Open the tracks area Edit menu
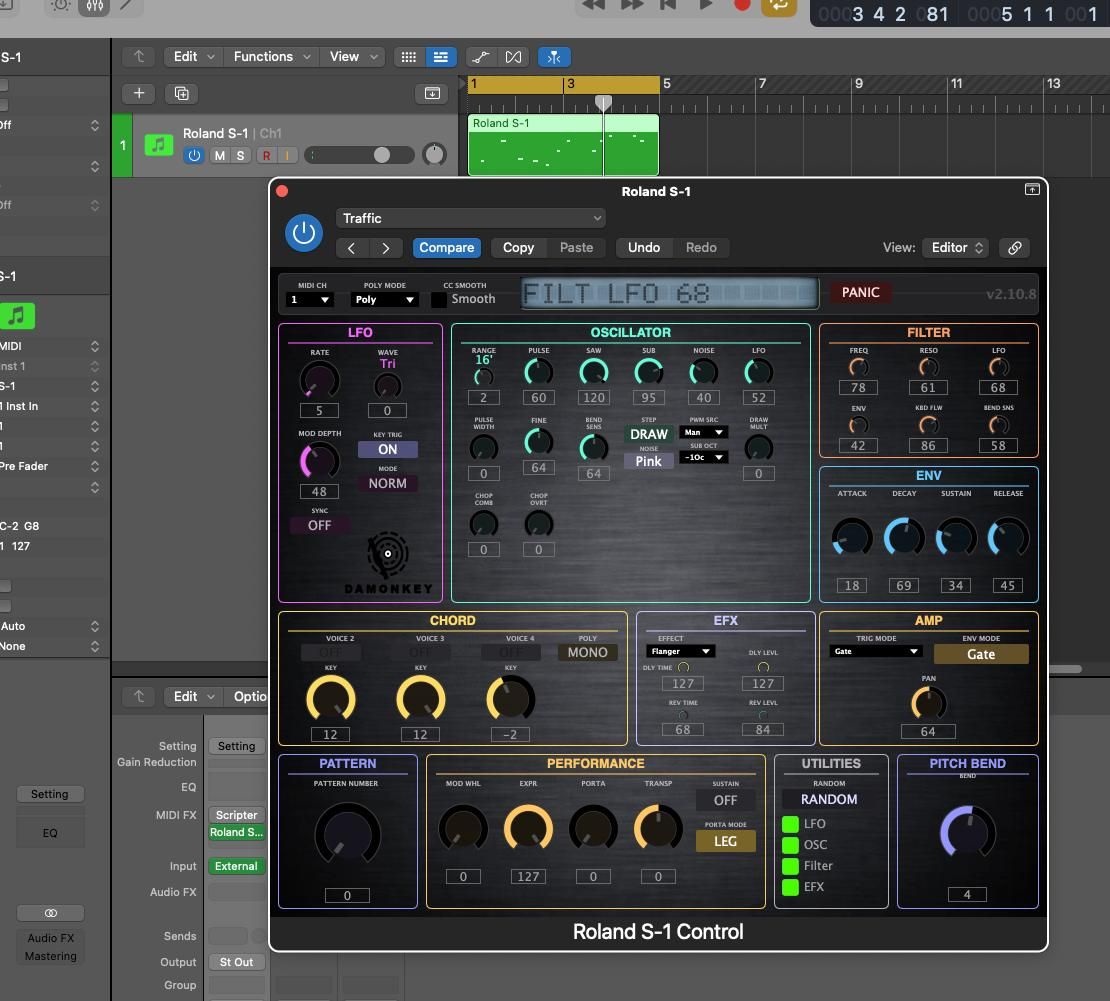 193,57
